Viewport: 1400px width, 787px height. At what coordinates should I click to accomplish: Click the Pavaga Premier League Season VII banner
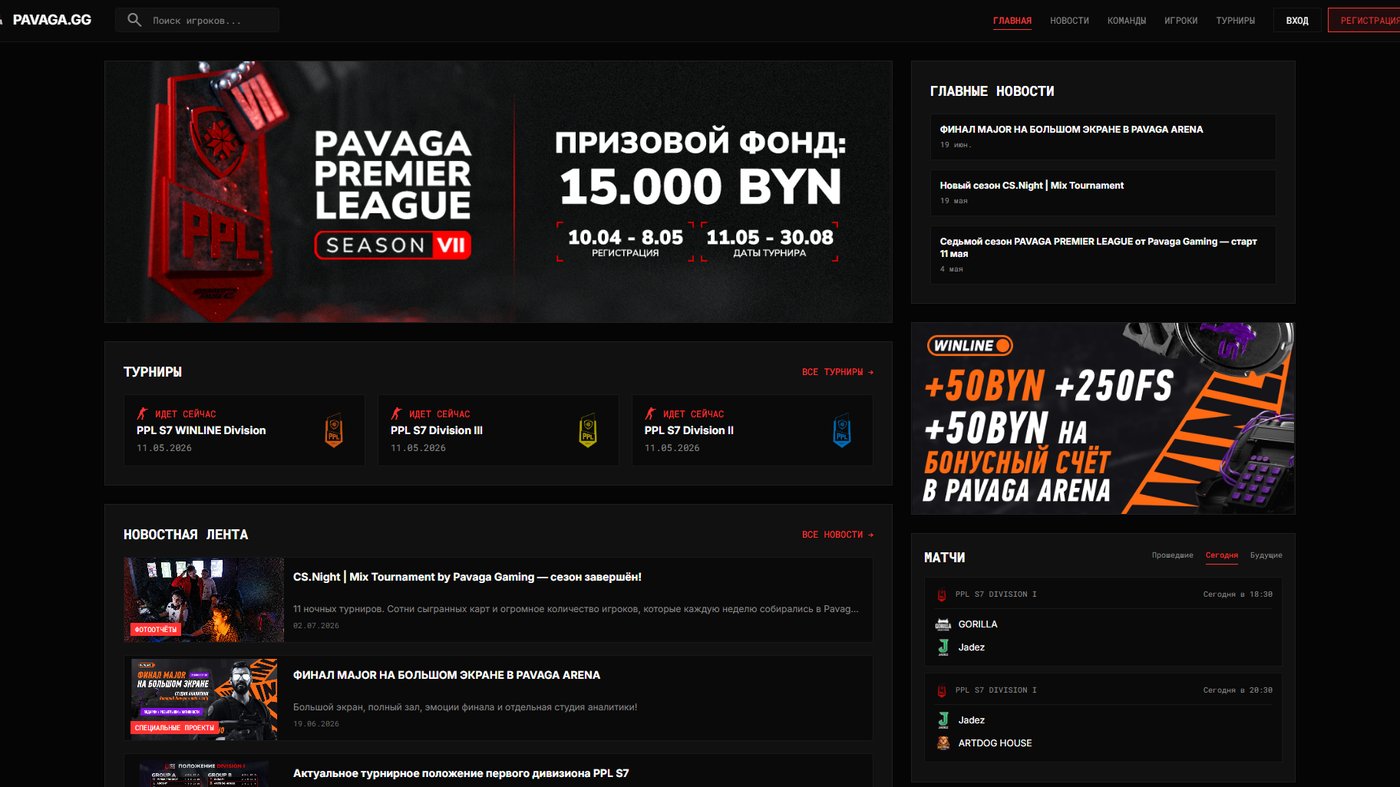click(498, 192)
